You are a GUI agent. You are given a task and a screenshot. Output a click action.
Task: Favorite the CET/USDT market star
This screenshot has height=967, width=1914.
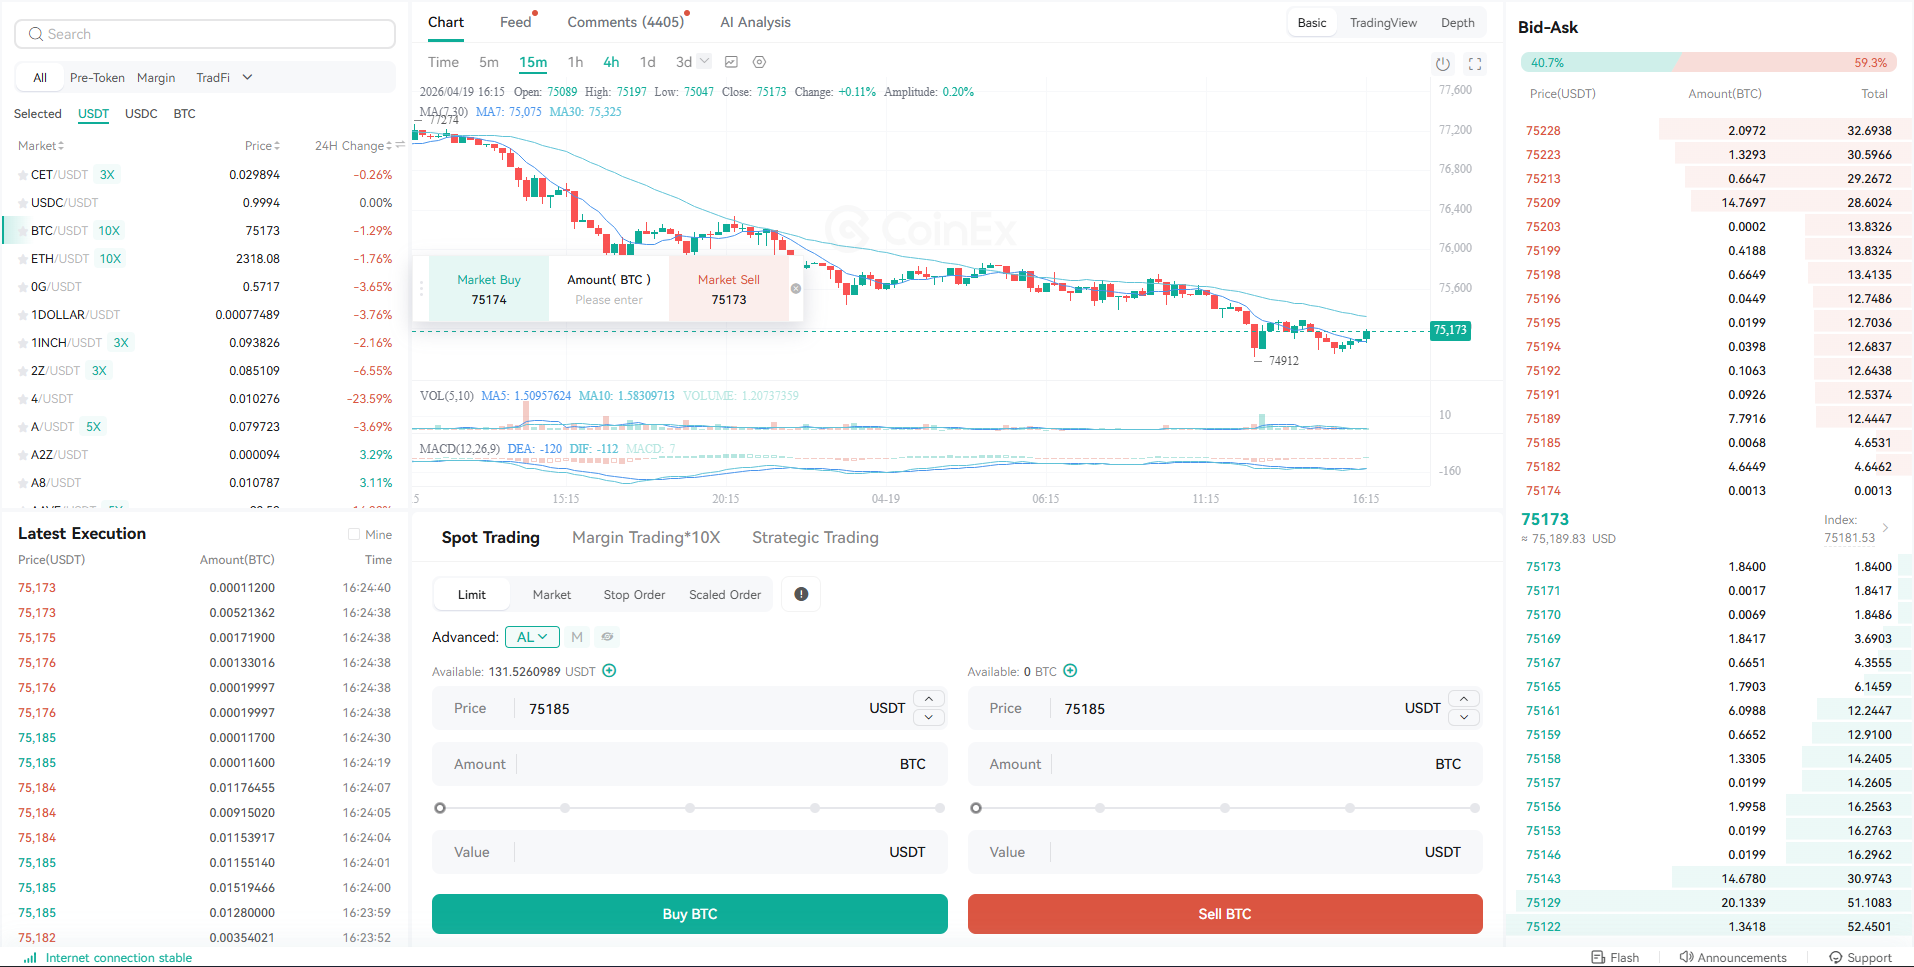(22, 175)
